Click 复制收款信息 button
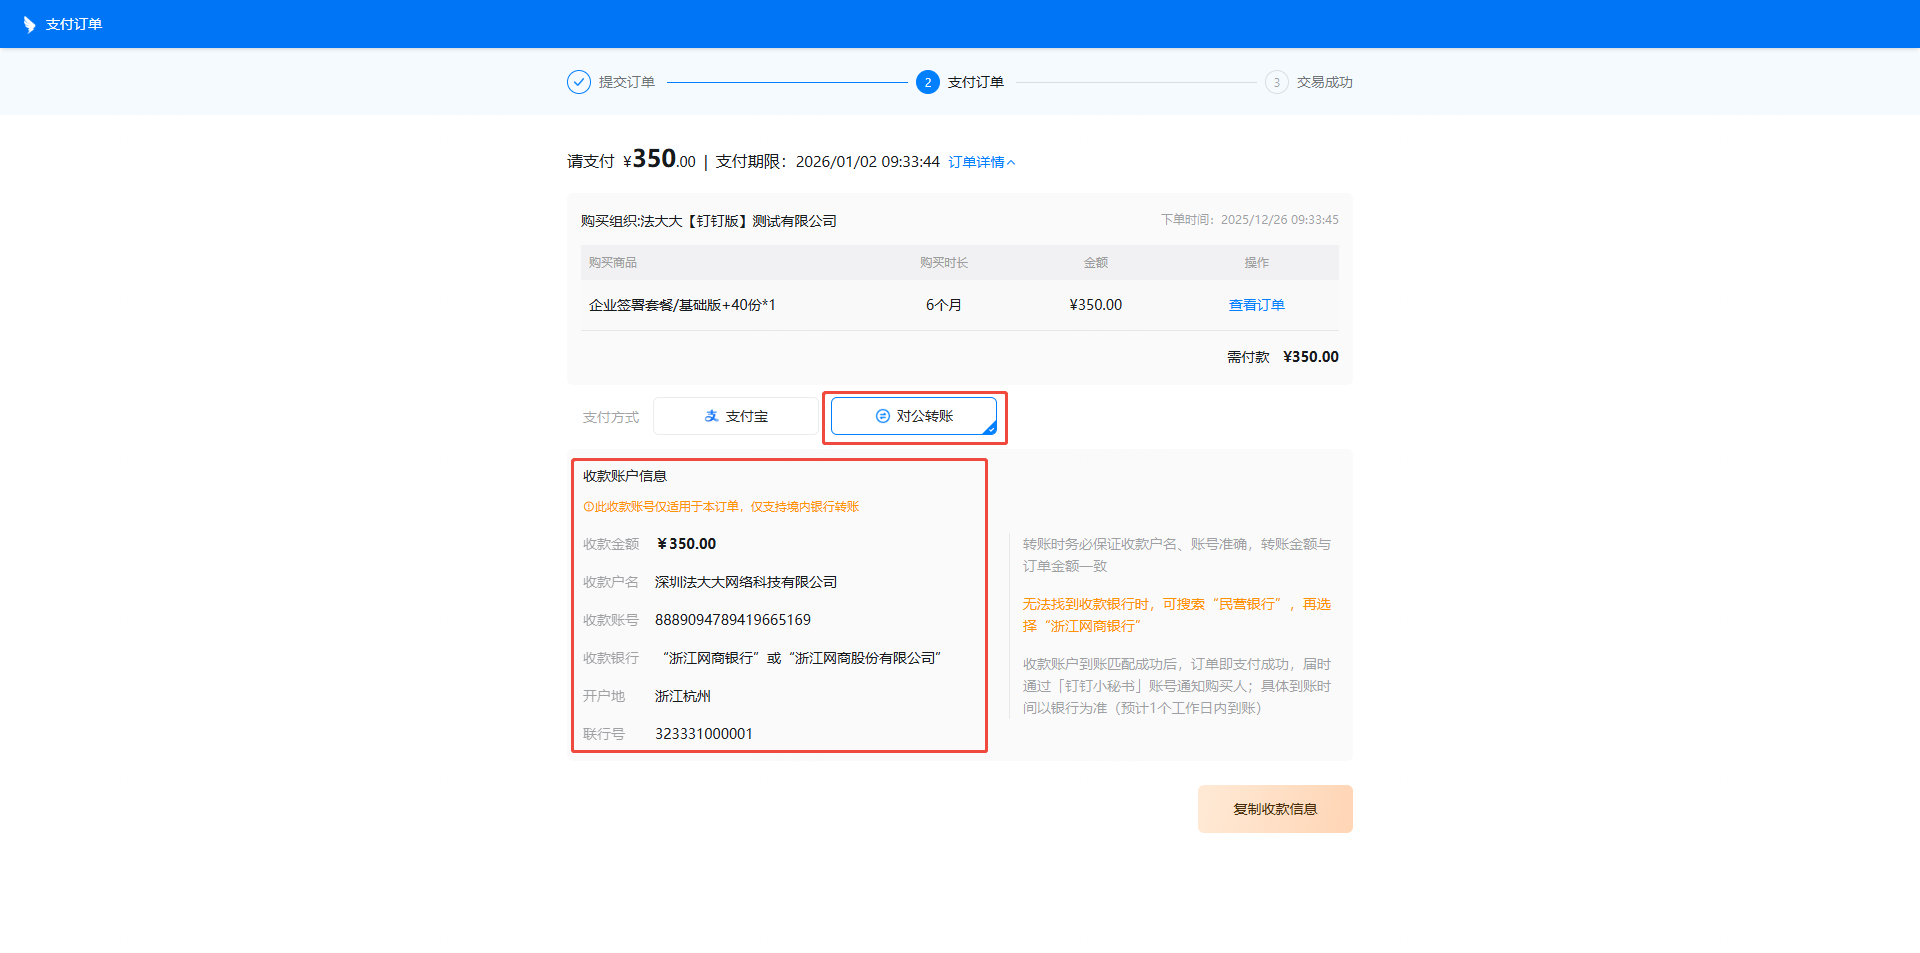 tap(1275, 809)
